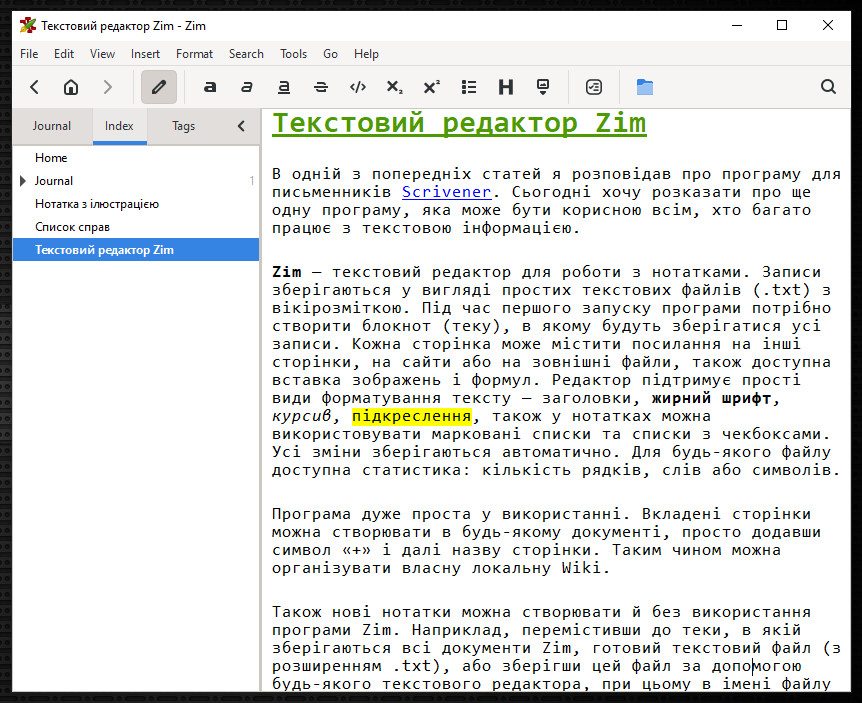The width and height of the screenshot is (862, 703).
Task: Minimize the Zim window
Action: pyautogui.click(x=737, y=25)
